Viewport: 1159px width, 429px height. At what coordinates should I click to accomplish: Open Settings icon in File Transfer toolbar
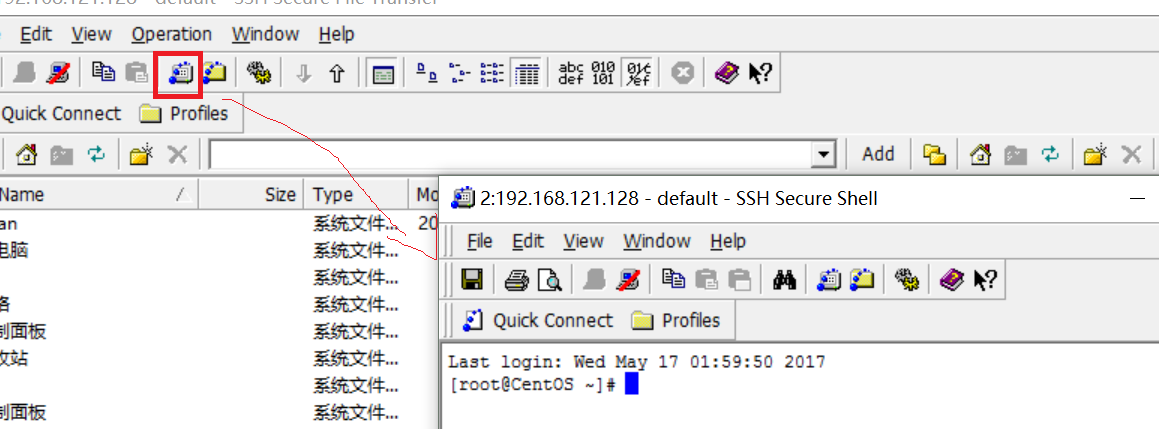(x=259, y=72)
